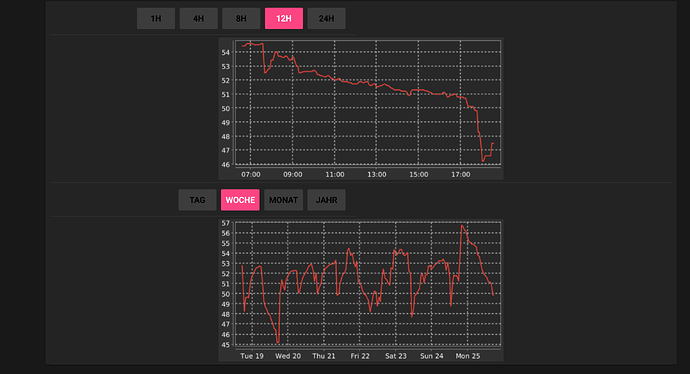
Task: Click the Sat 23 axis label
Action: [x=396, y=356]
